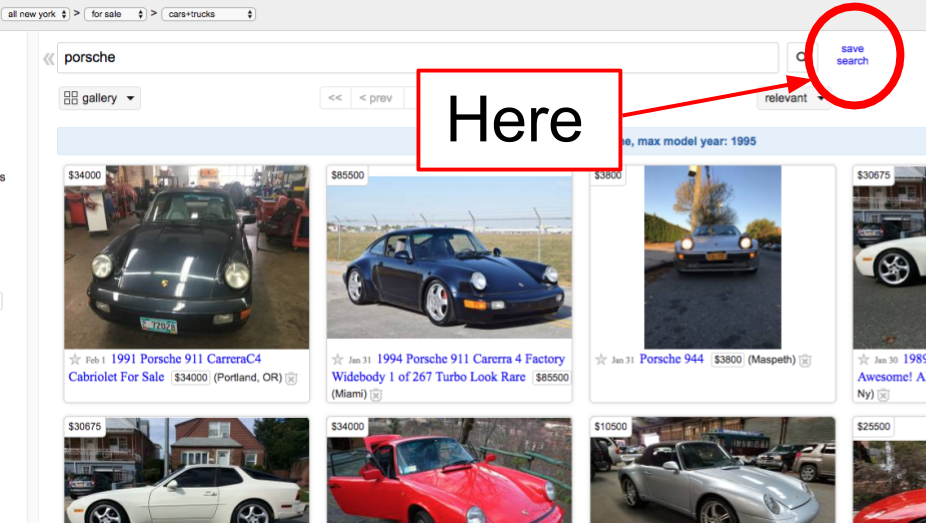The height and width of the screenshot is (523, 926).
Task: Click the 'Jan 31' date on Porsche 944 listing
Action: click(x=622, y=359)
